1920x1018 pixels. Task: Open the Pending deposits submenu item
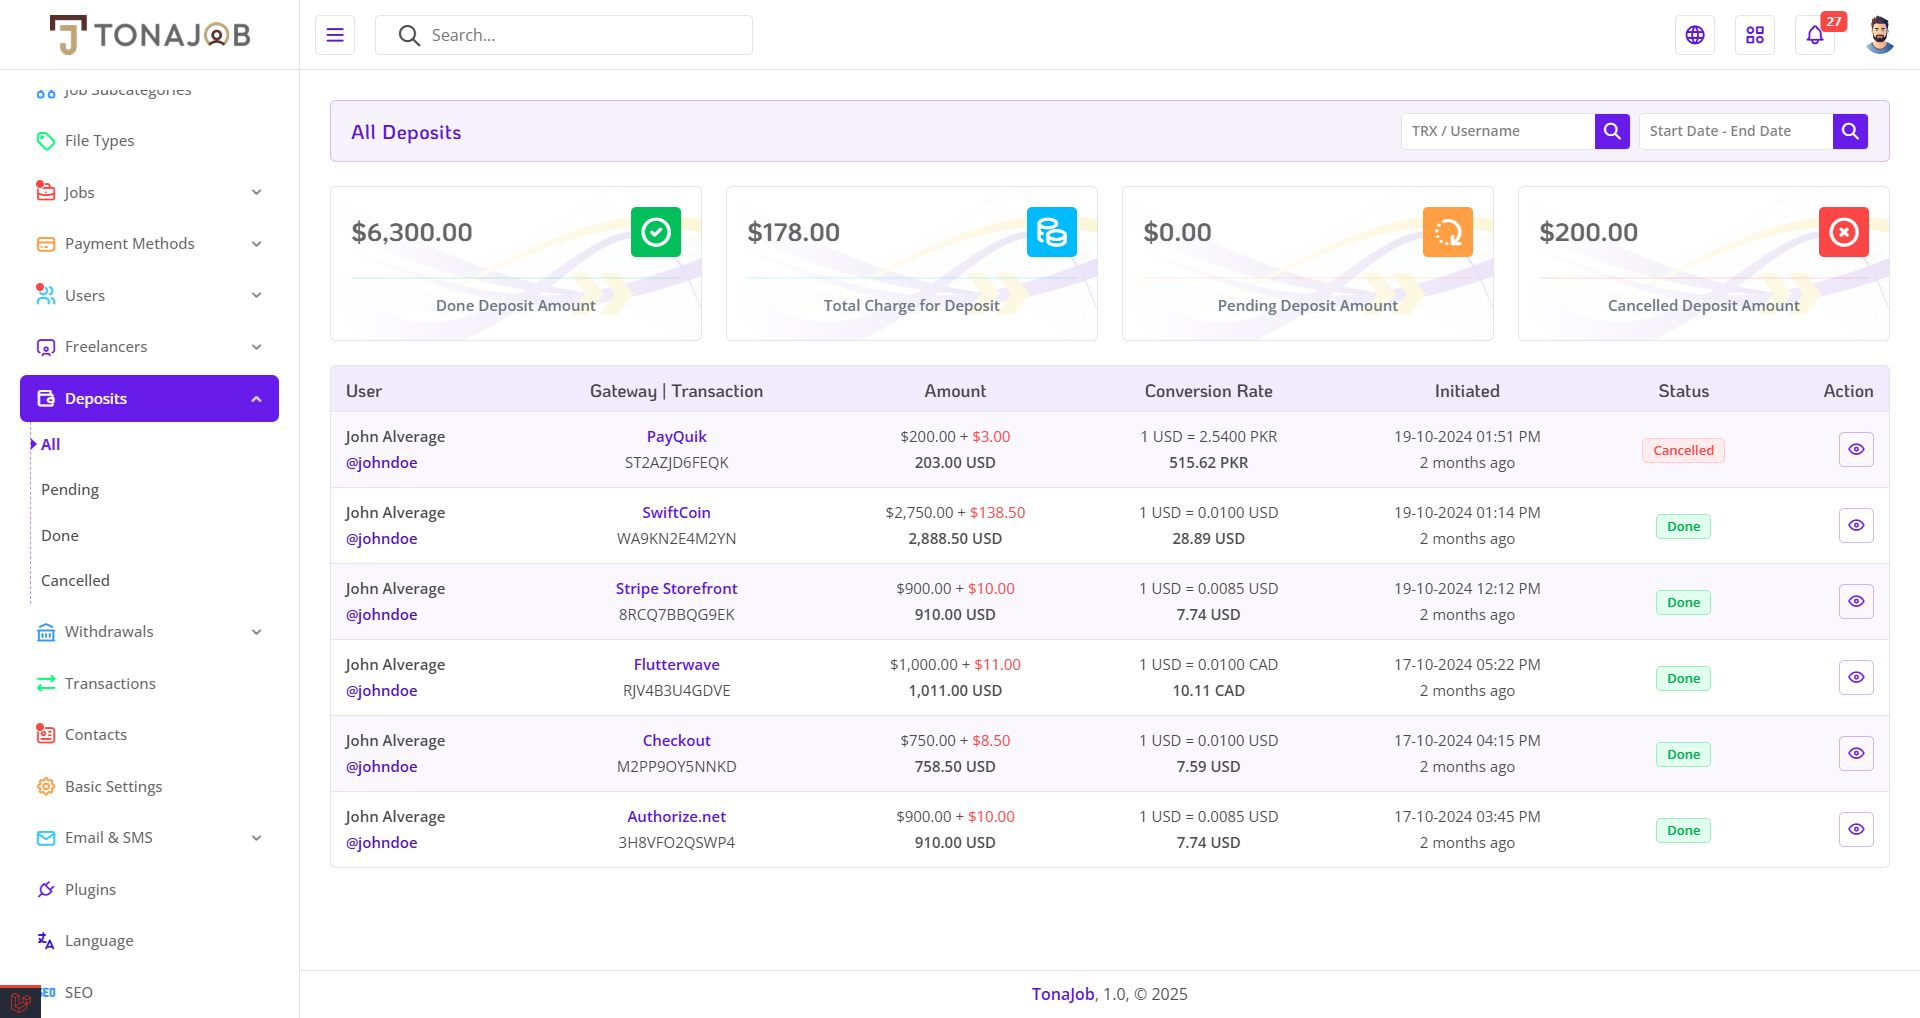tap(70, 490)
